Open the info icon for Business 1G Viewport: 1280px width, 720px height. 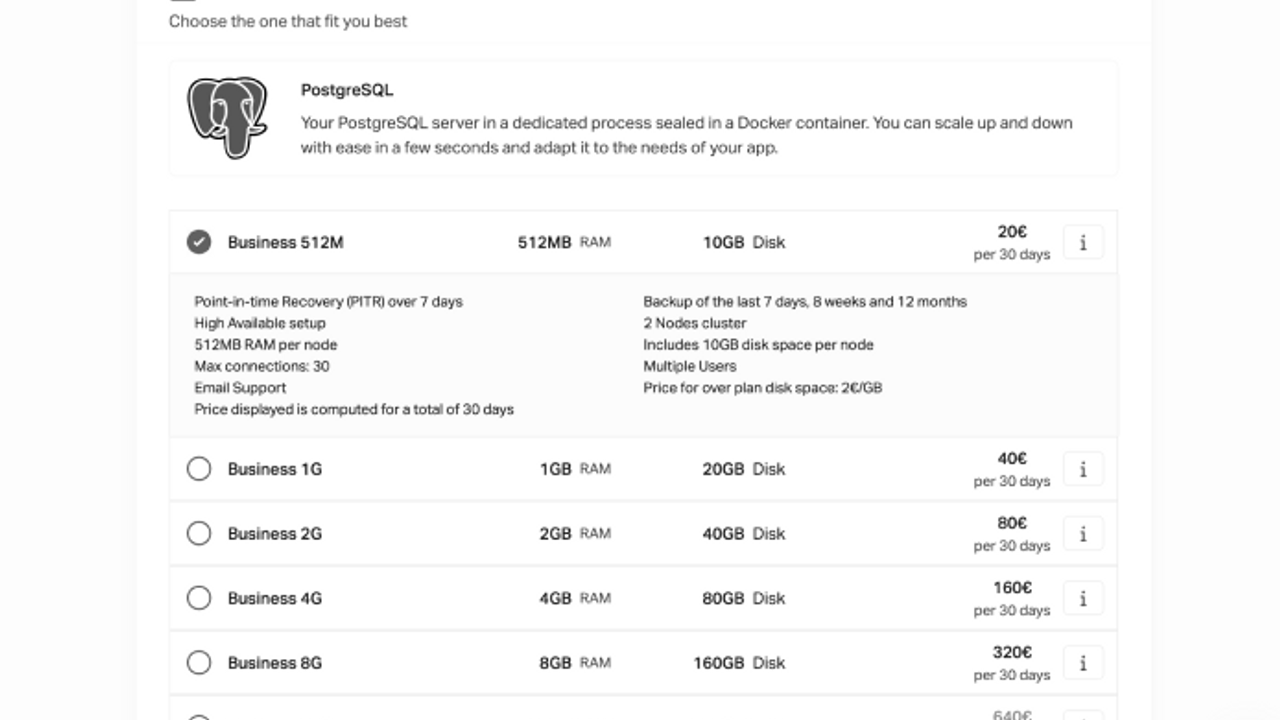[x=1083, y=468]
